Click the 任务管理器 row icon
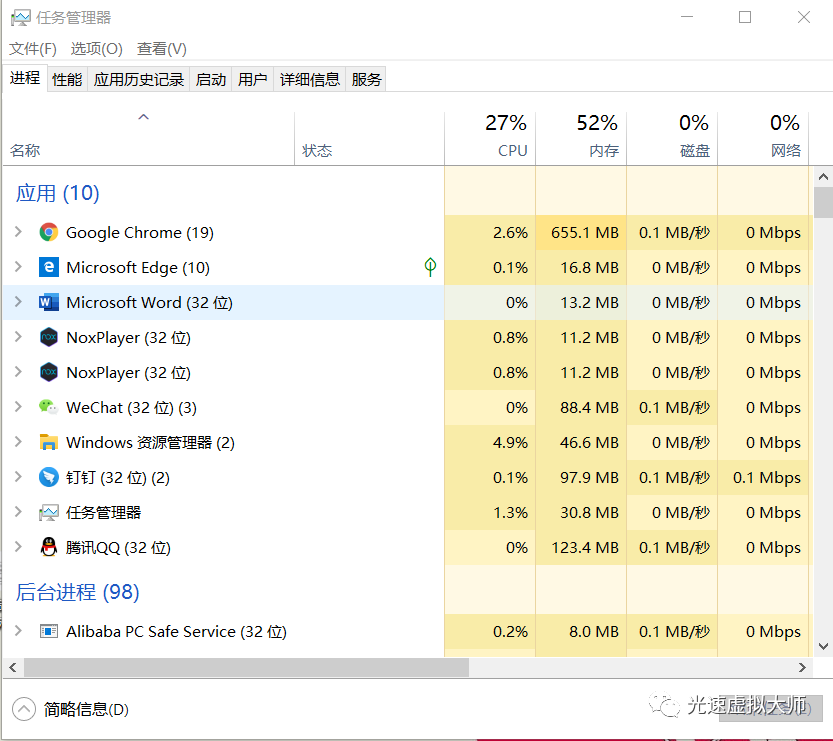This screenshot has height=741, width=833. (48, 513)
